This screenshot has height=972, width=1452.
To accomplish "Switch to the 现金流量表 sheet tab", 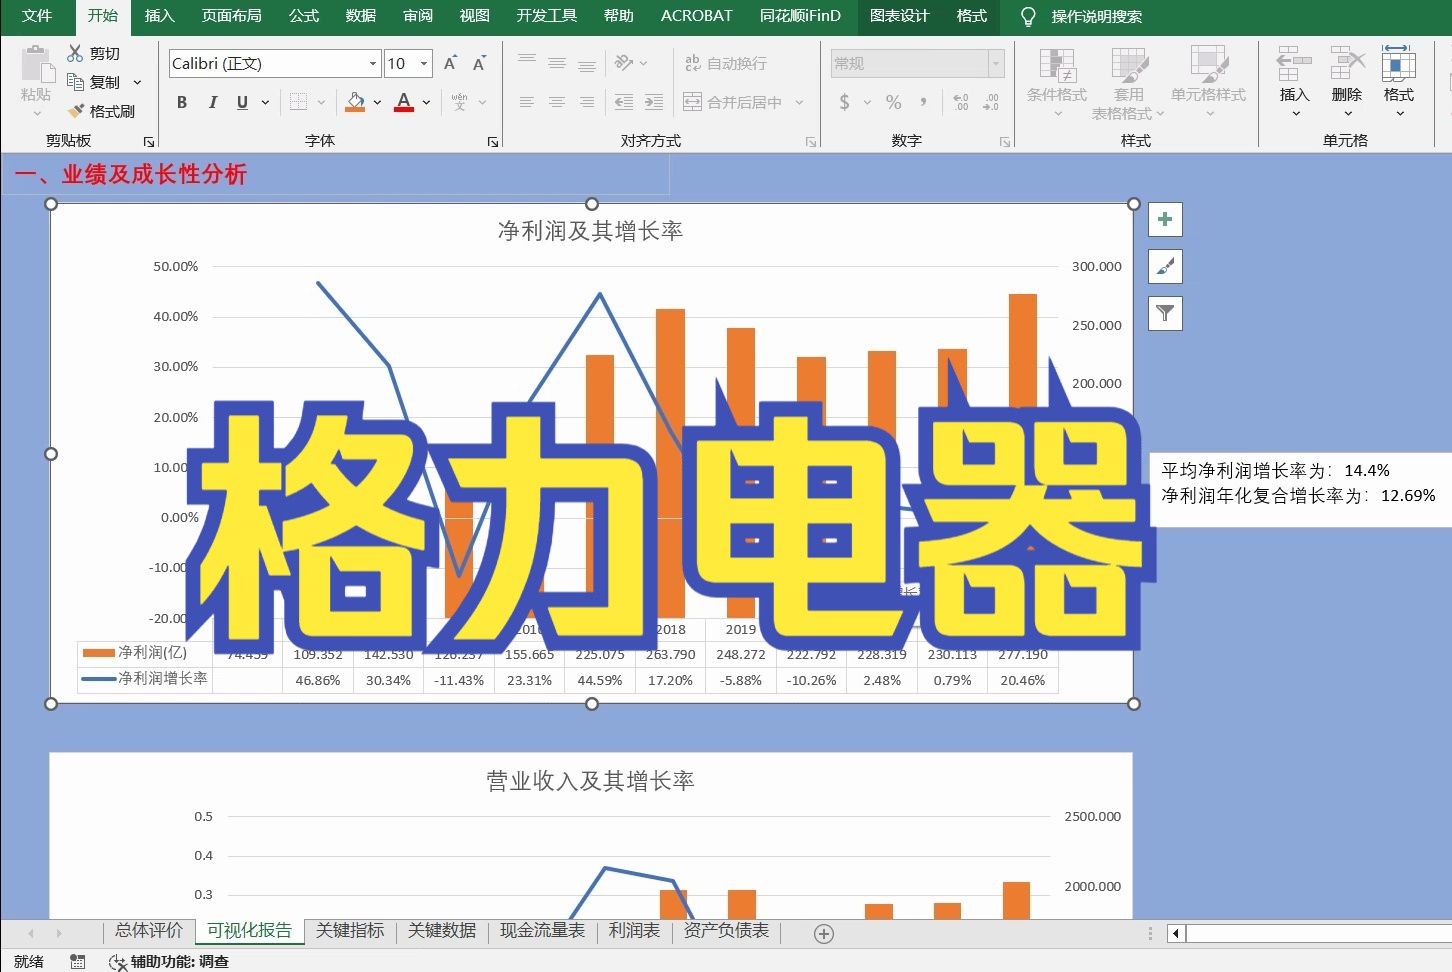I will click(x=542, y=931).
